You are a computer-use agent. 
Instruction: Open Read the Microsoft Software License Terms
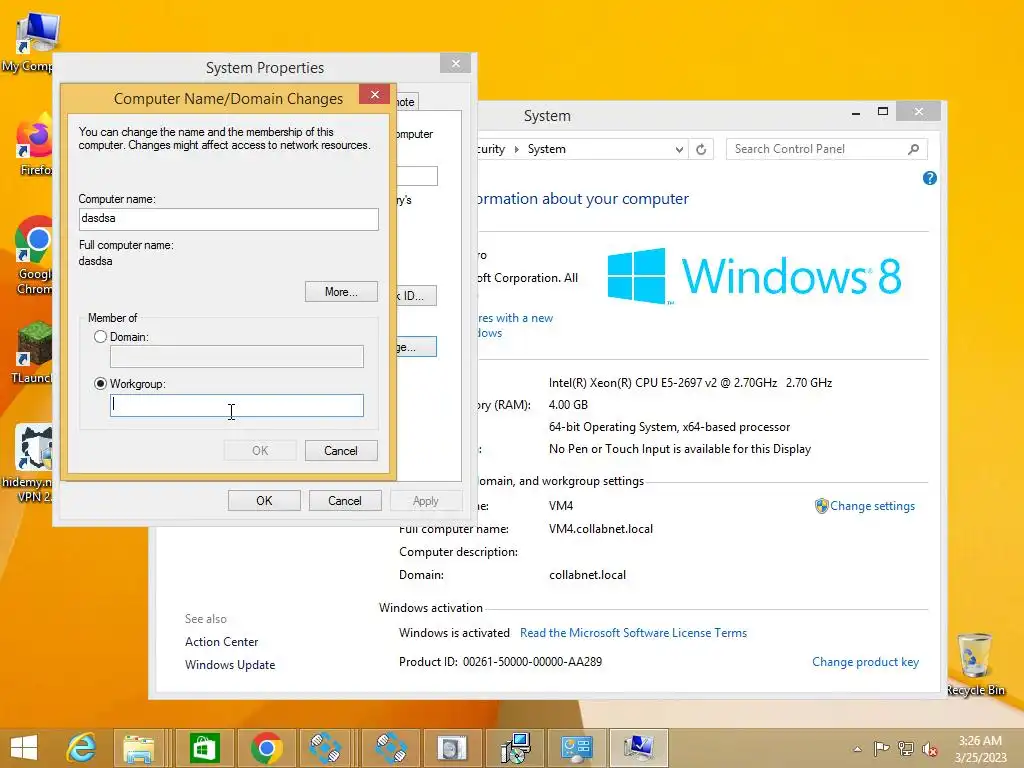633,633
